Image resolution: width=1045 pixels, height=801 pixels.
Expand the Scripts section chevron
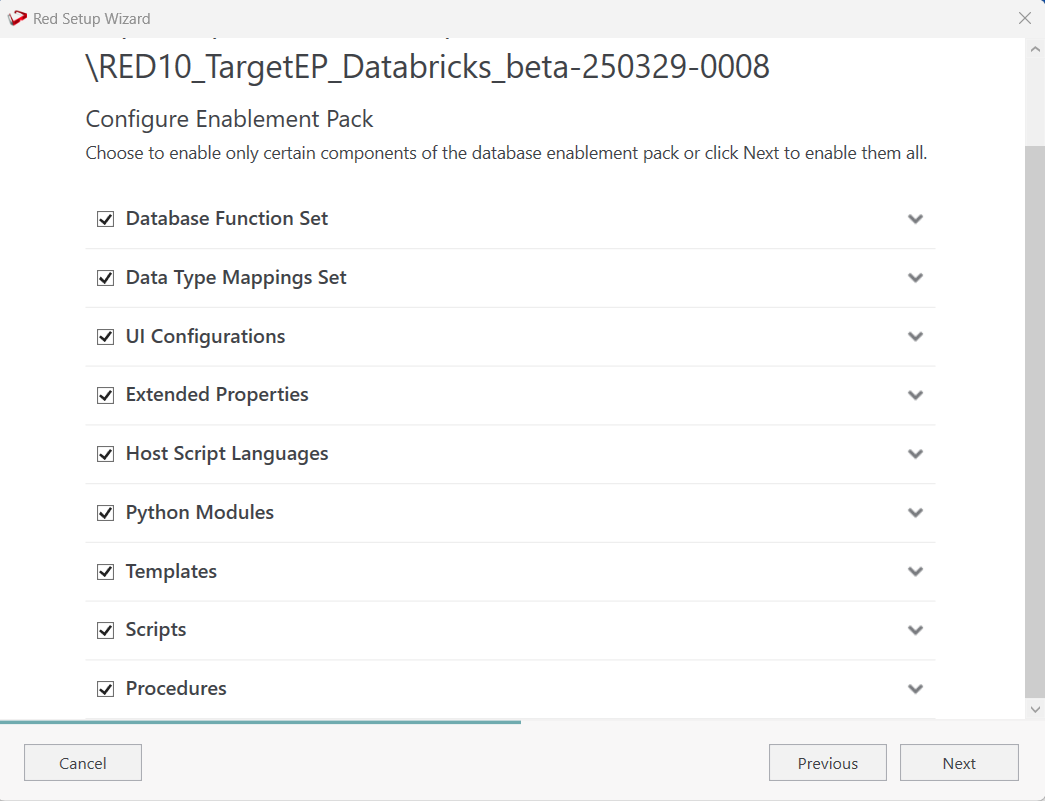click(x=915, y=630)
